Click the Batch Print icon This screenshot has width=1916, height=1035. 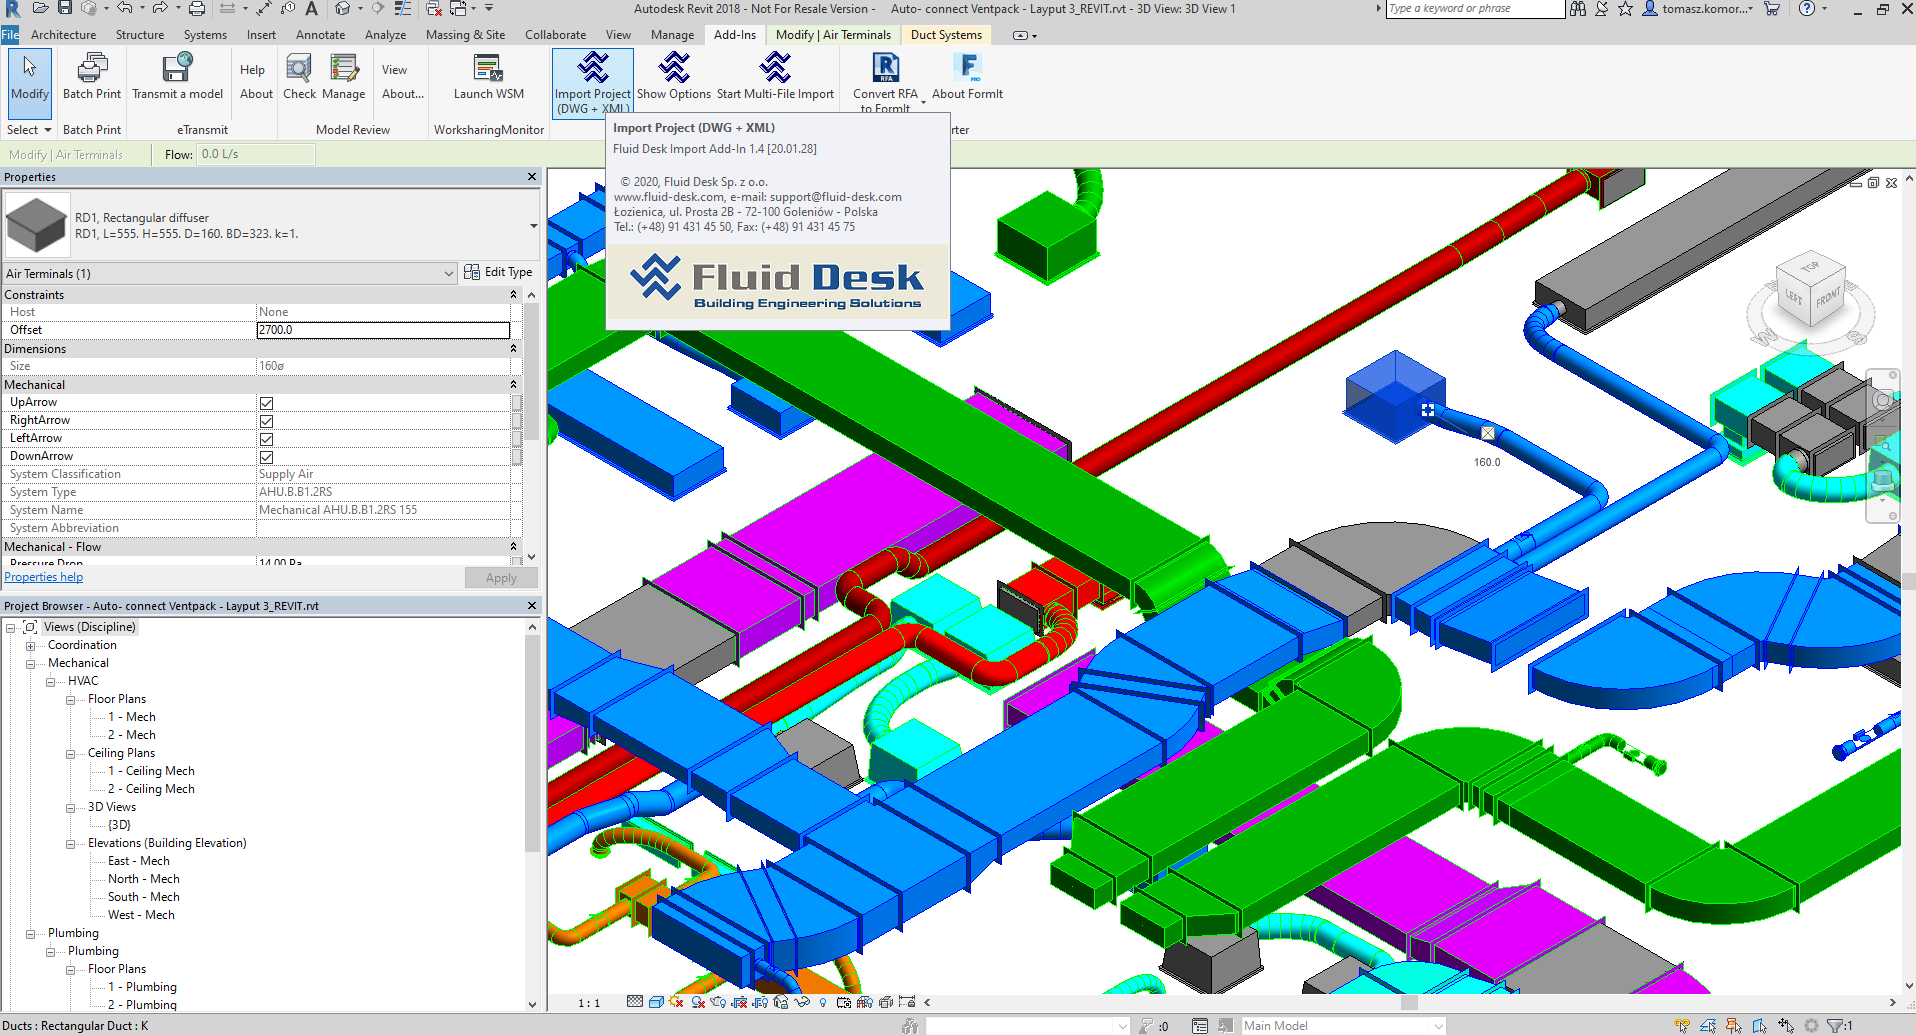92,69
